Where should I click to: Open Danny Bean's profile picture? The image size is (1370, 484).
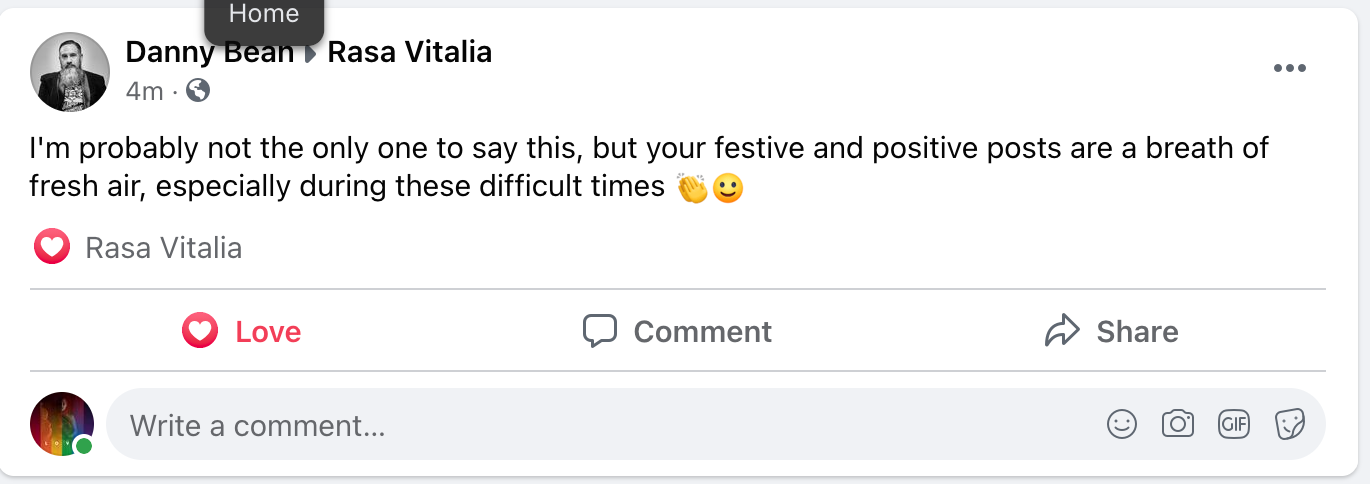[x=70, y=71]
